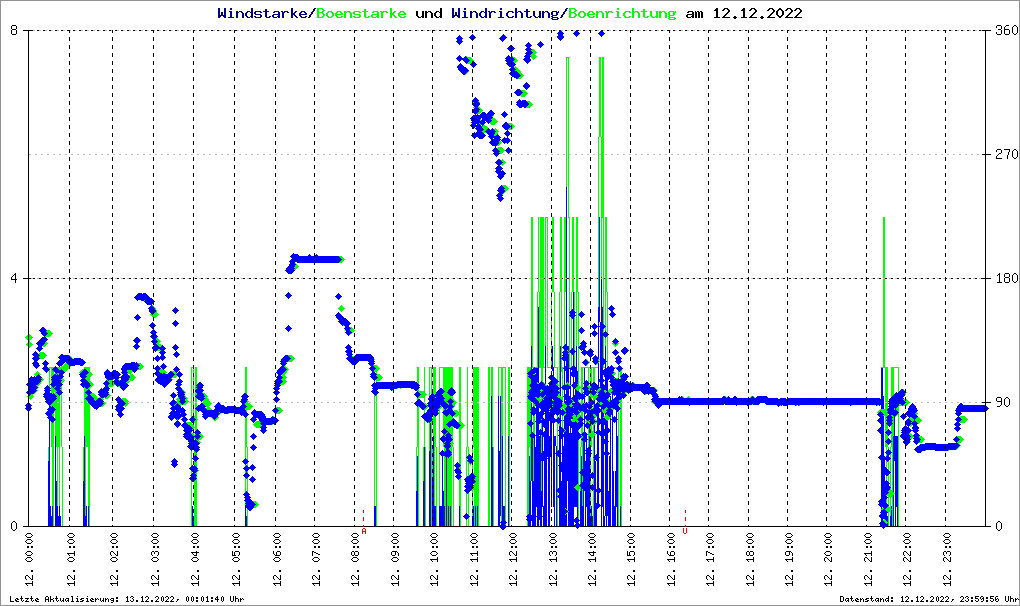Image resolution: width=1020 pixels, height=606 pixels.
Task: Click the time label '12. 06:00'
Action: pyautogui.click(x=276, y=559)
